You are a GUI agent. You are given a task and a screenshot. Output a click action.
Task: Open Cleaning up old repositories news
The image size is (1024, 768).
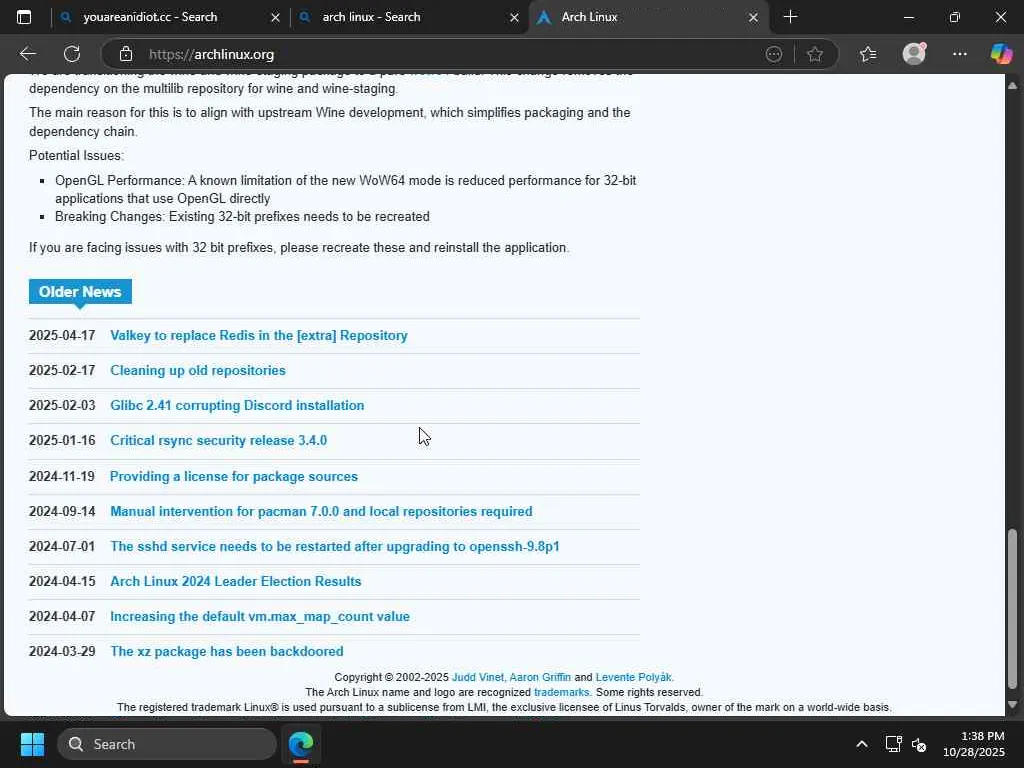[198, 370]
